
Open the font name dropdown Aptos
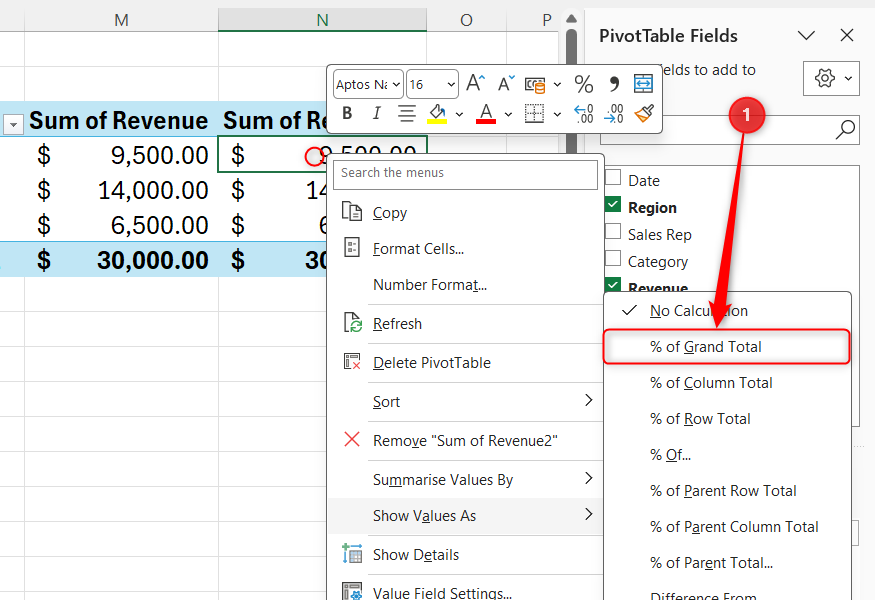(396, 84)
